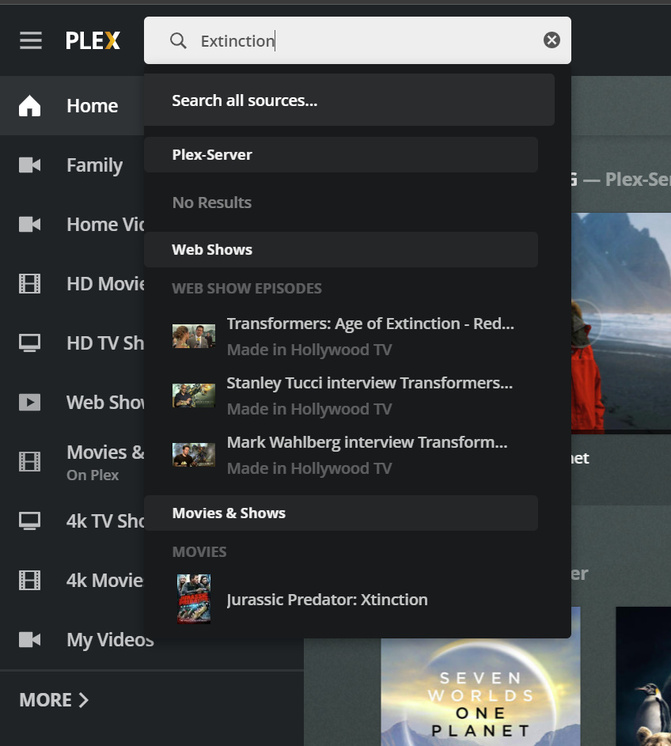Viewport: 671px width, 746px height.
Task: Open the penguin poster beside Seven Worlds
Action: (643, 676)
